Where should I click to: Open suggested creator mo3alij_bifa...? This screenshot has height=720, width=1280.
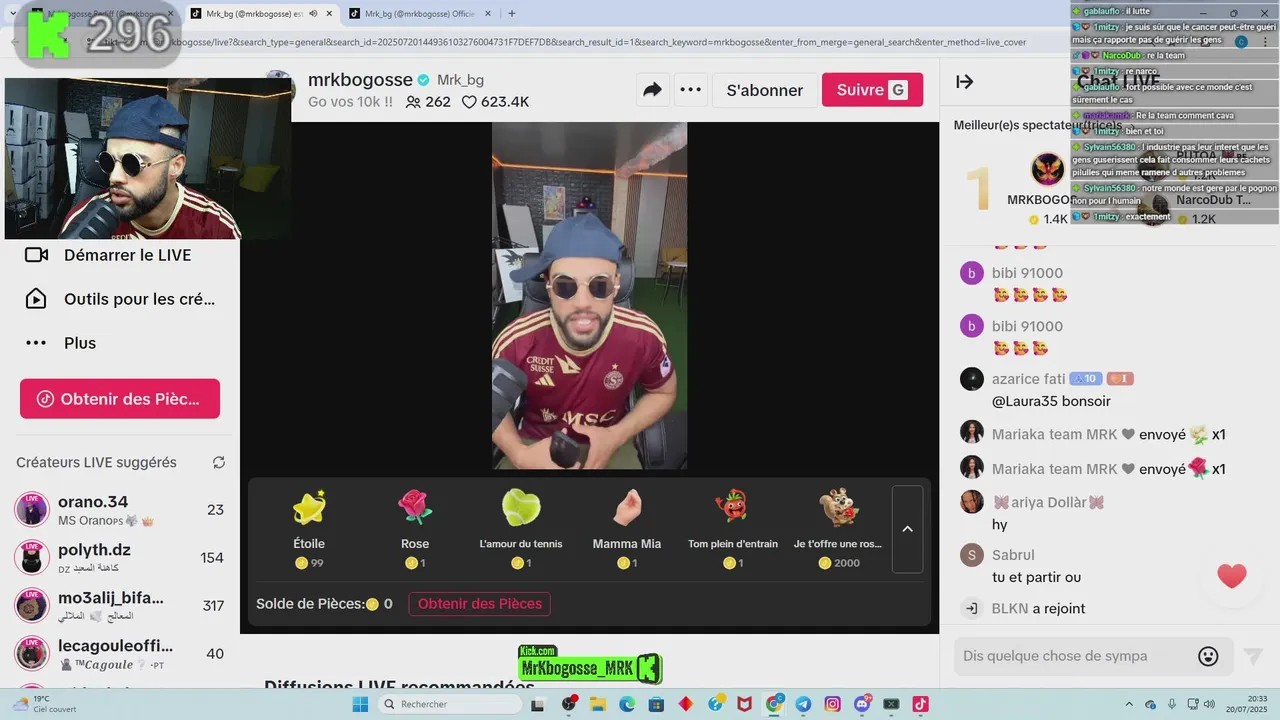pyautogui.click(x=120, y=606)
